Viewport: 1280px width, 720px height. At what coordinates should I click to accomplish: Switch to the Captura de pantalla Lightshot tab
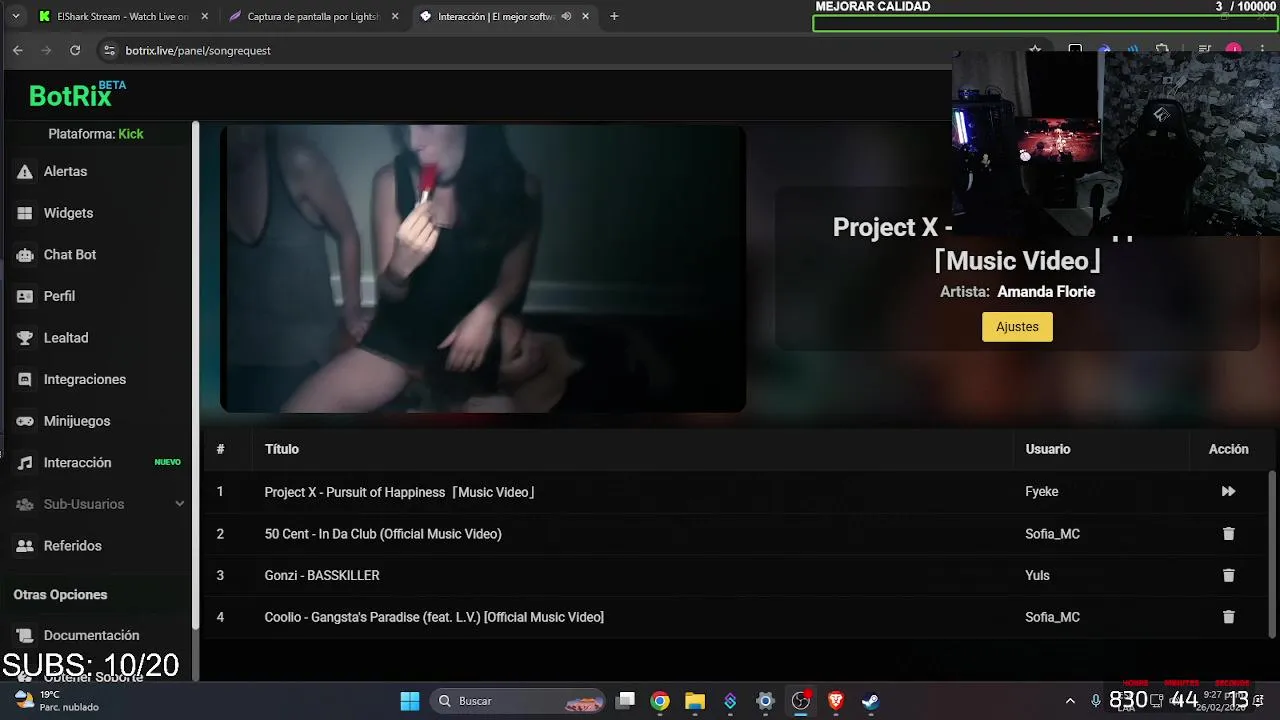click(x=313, y=16)
